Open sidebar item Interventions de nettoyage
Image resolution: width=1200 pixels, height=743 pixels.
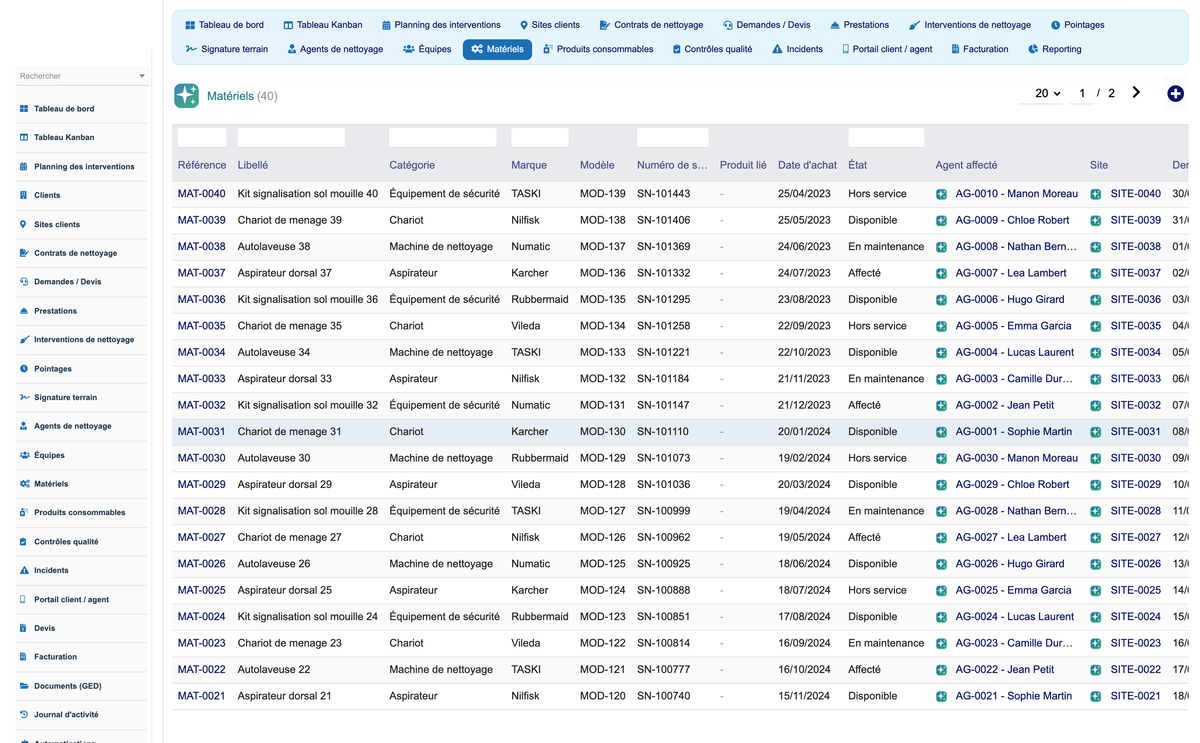coord(84,340)
